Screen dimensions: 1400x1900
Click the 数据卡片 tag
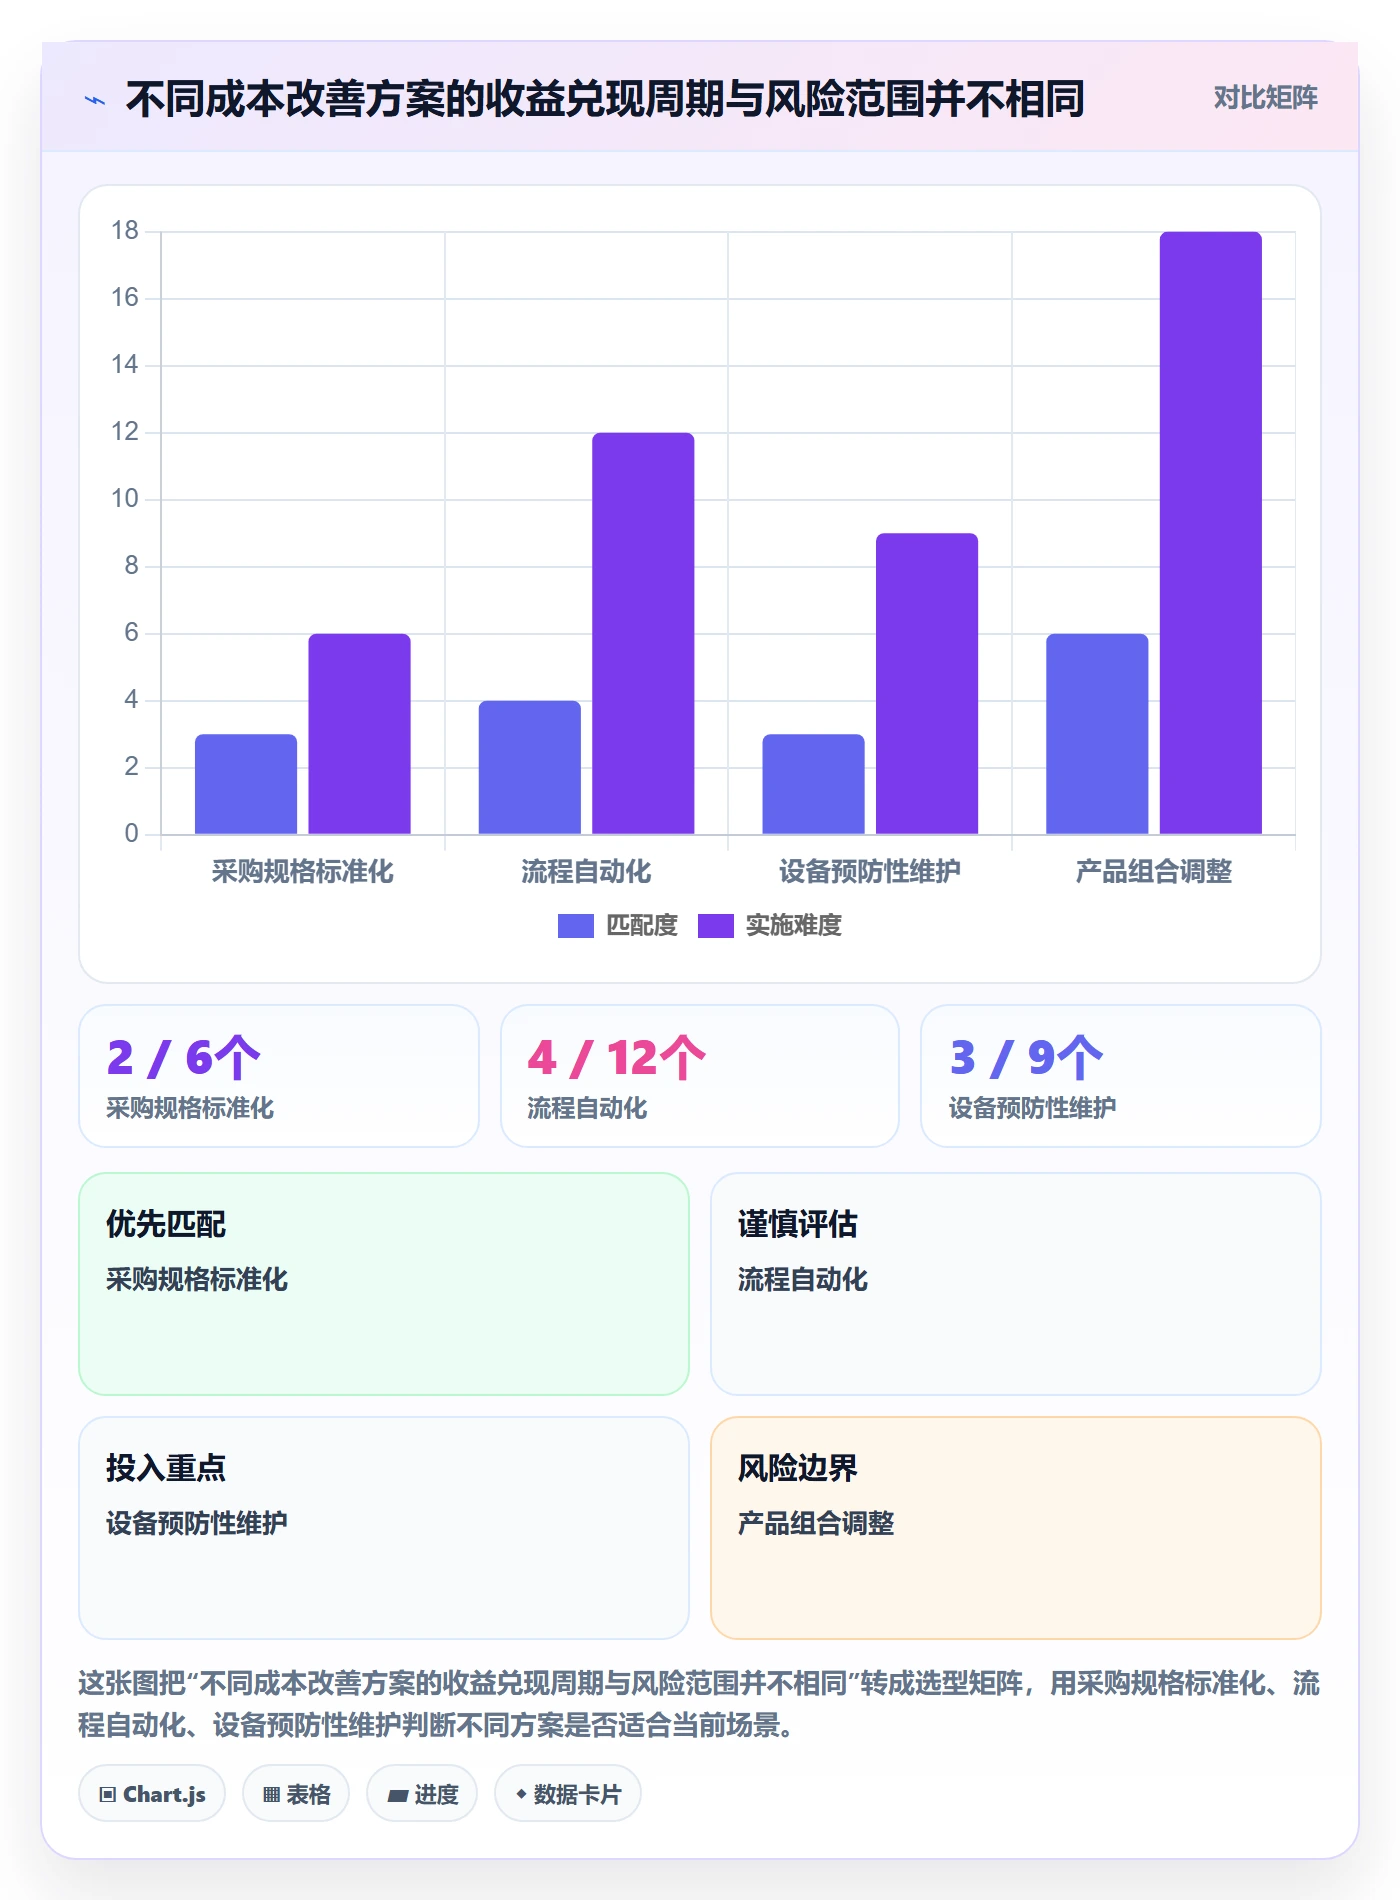(568, 1794)
